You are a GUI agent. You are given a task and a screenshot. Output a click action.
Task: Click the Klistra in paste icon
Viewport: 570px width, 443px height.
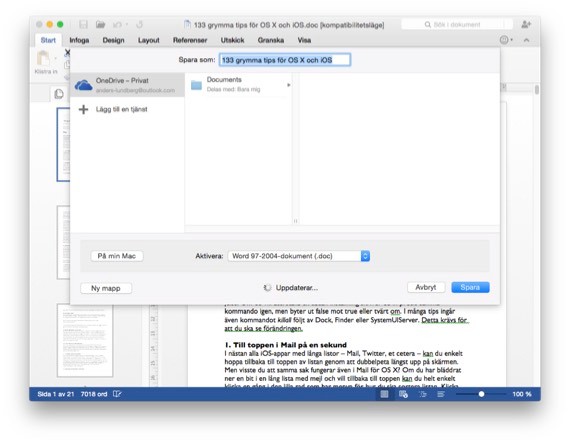(44, 58)
